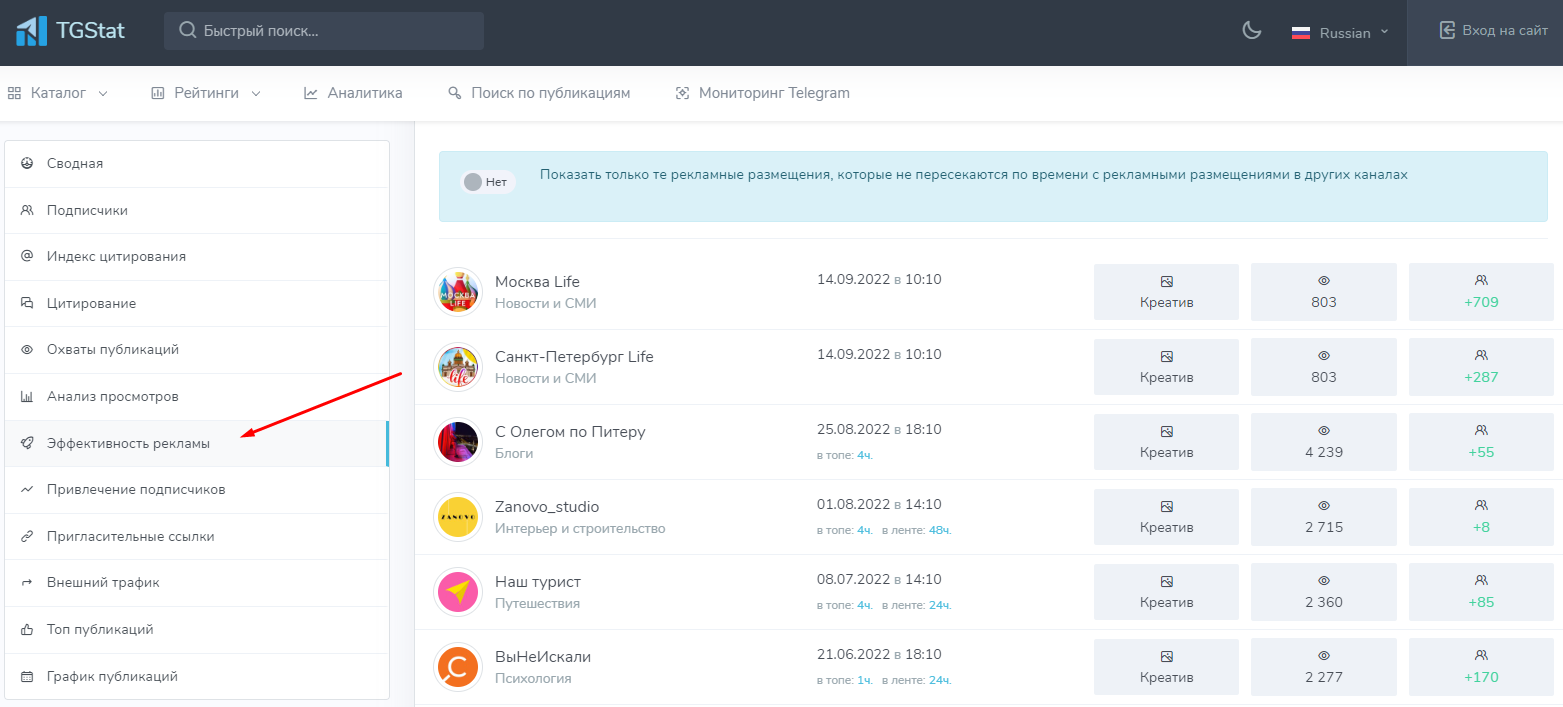Click the Russian flag icon

pos(1300,33)
